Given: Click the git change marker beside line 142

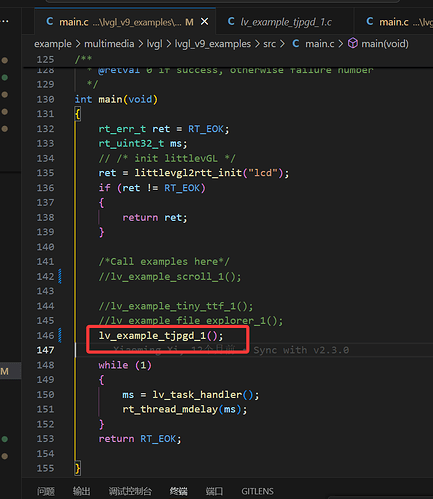Looking at the screenshot, I should pos(60,276).
